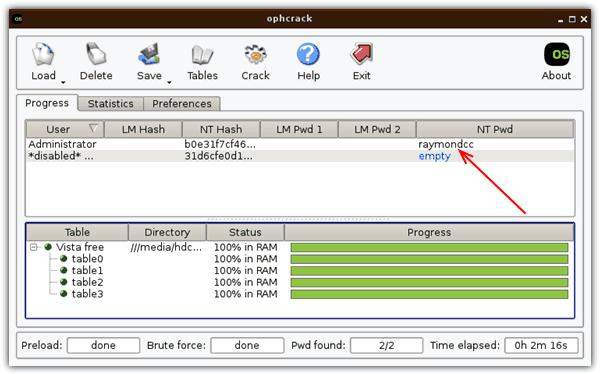Click the blue empty password cell
This screenshot has height=374, width=600.
click(435, 157)
